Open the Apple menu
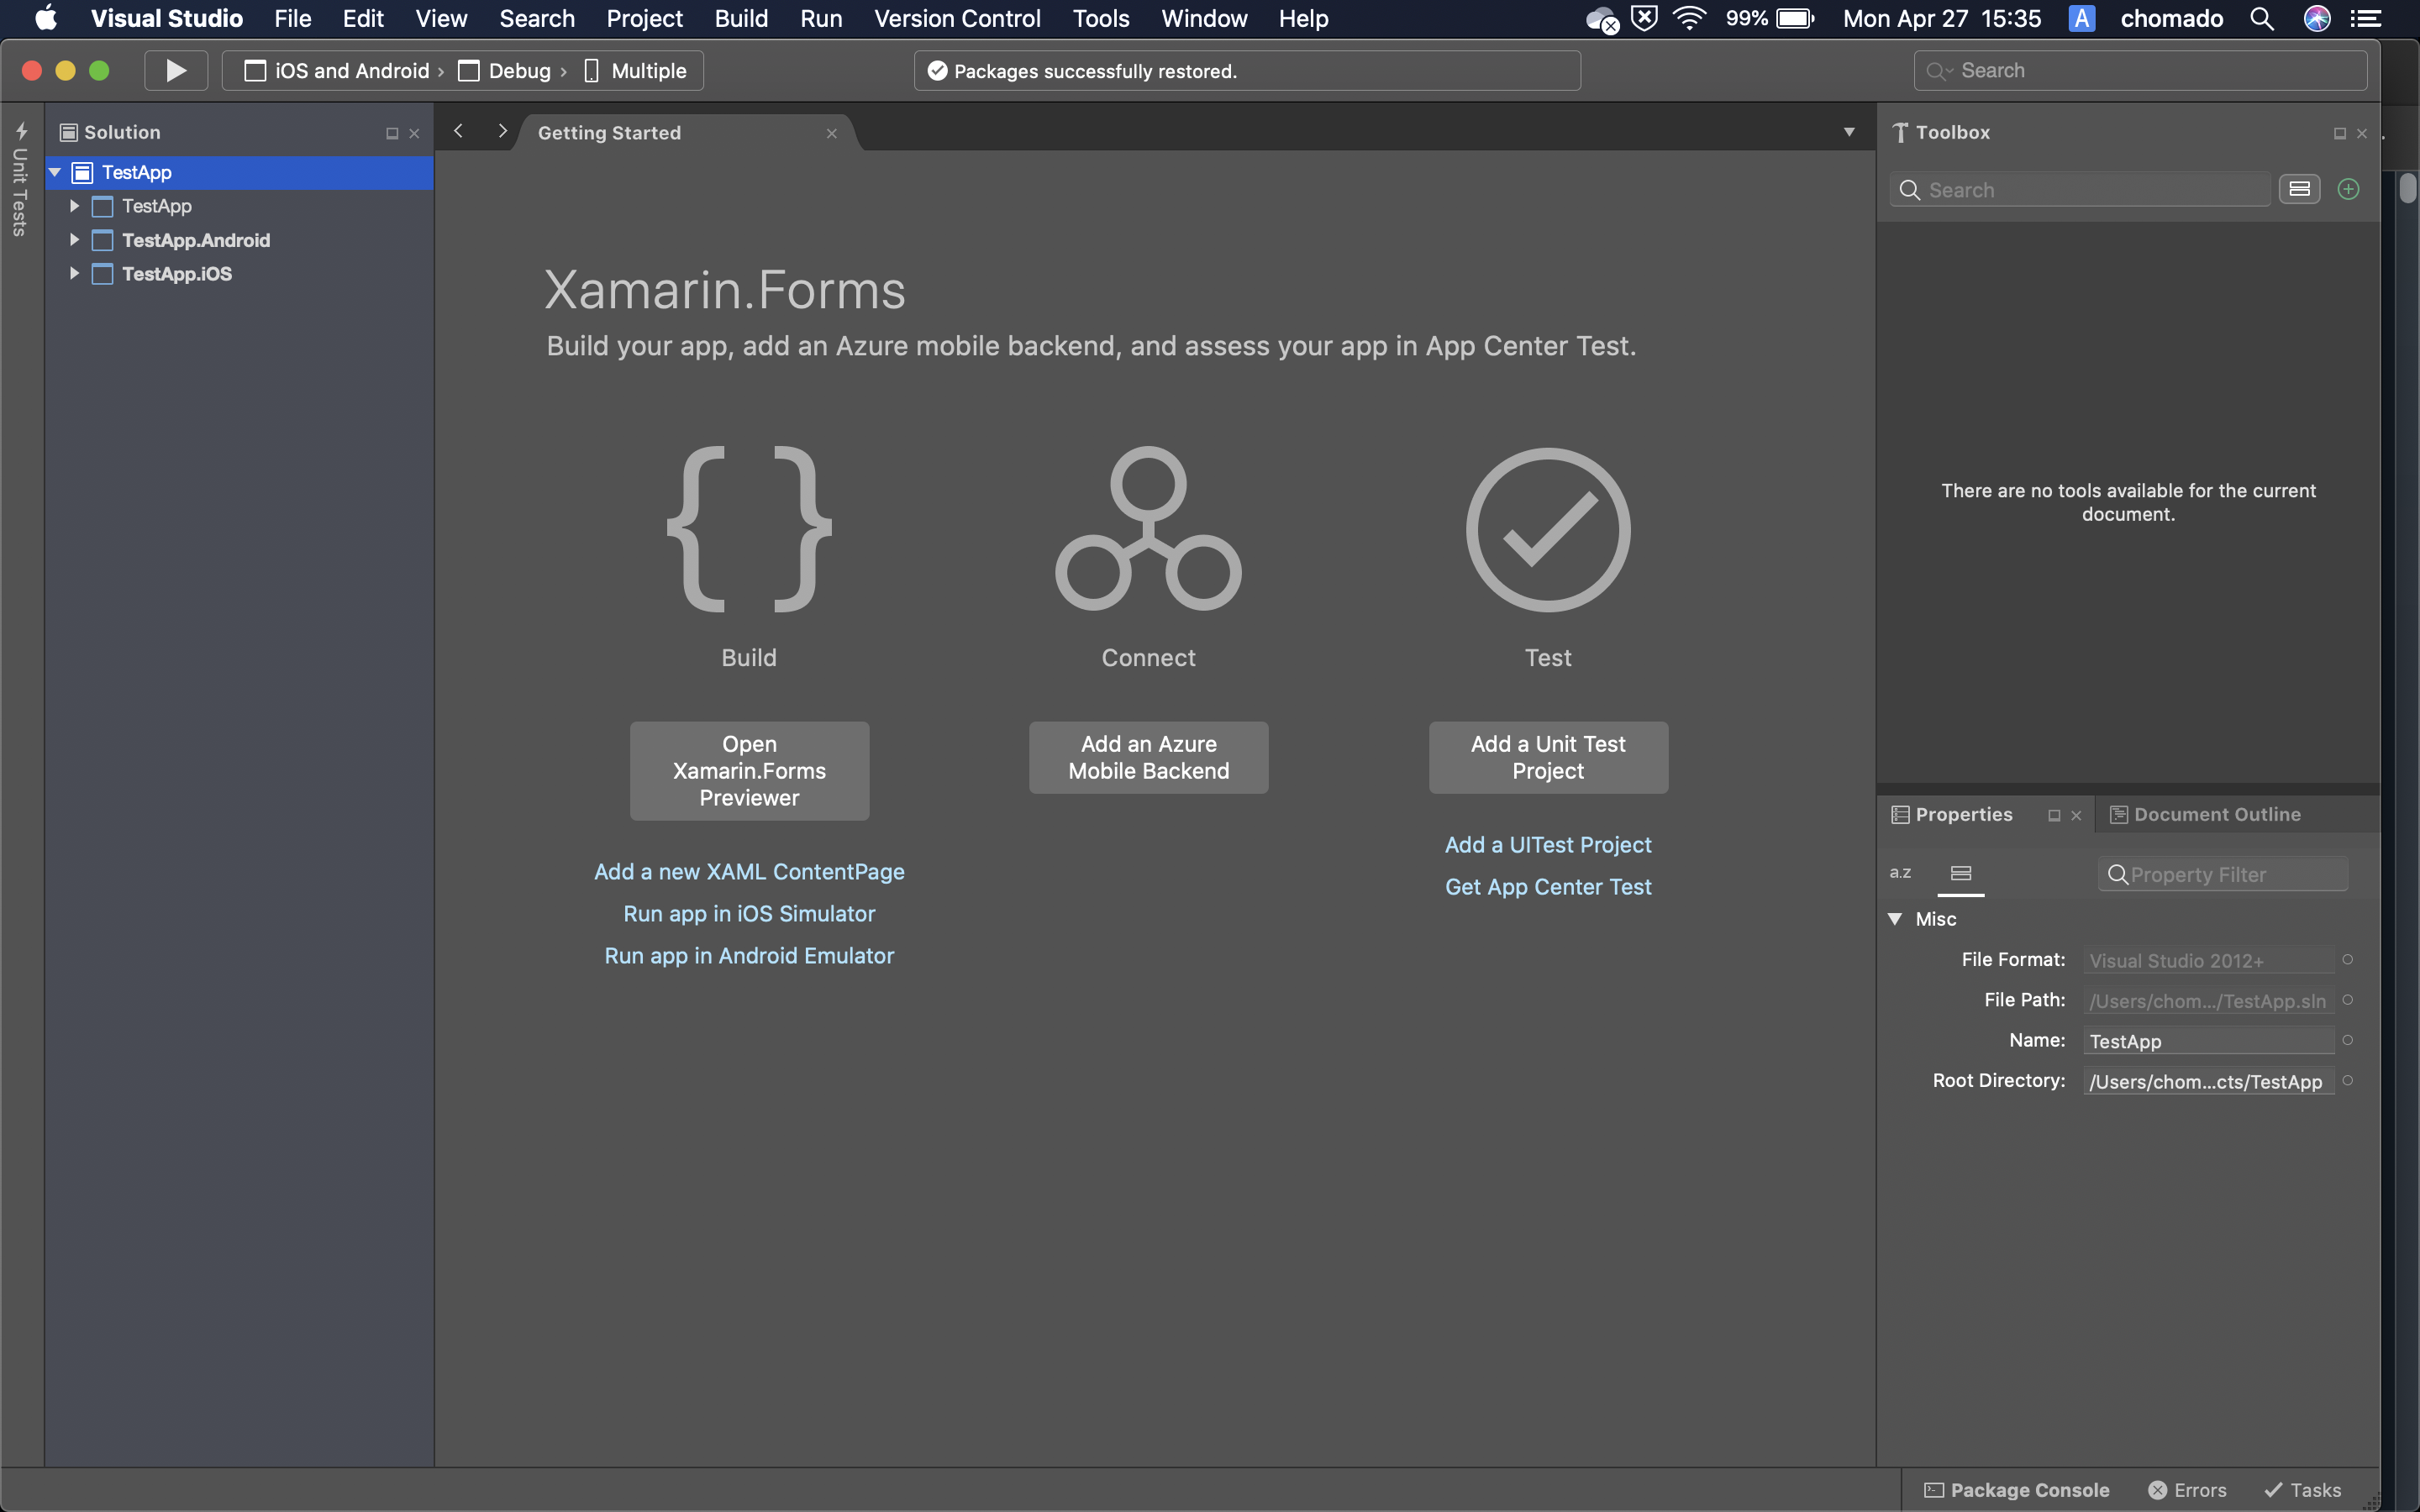Screen dimensions: 2420x1512 click(46, 18)
